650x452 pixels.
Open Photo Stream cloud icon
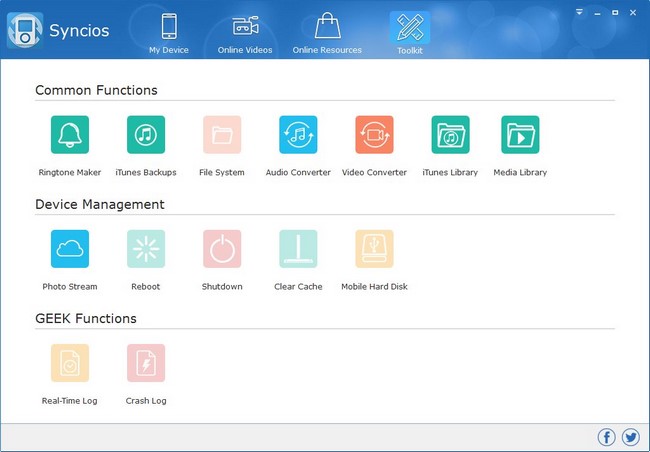(70, 249)
